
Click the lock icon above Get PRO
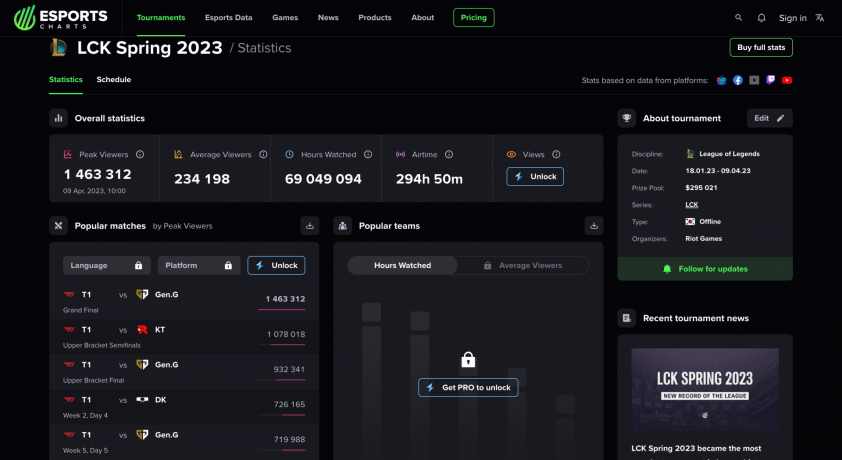tap(468, 360)
